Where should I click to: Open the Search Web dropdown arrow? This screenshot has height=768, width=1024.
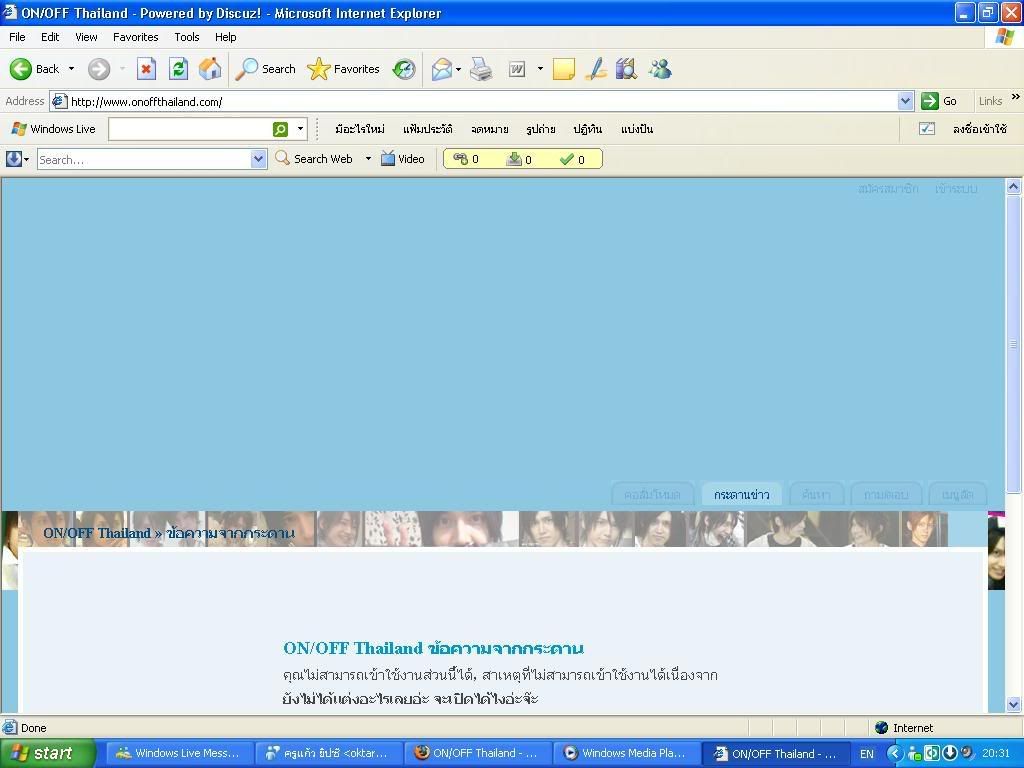point(368,159)
